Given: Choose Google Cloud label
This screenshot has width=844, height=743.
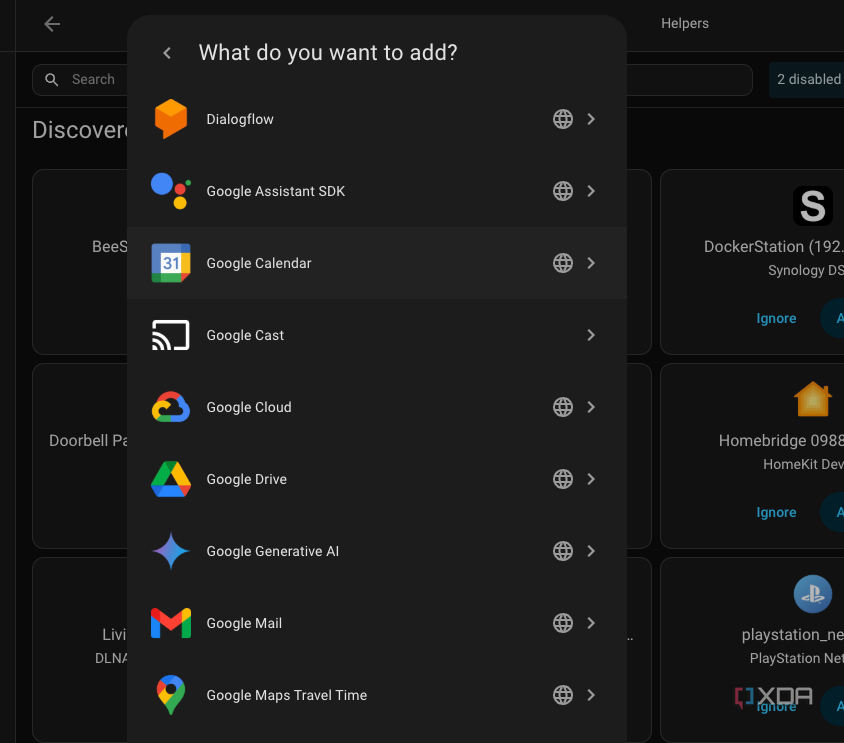Looking at the screenshot, I should pyautogui.click(x=249, y=407).
